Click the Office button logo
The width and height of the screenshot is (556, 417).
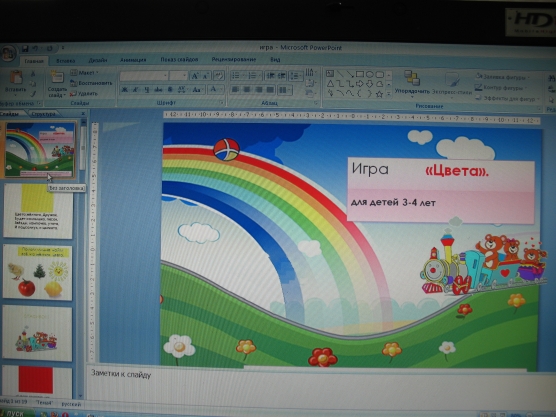click(x=9, y=54)
